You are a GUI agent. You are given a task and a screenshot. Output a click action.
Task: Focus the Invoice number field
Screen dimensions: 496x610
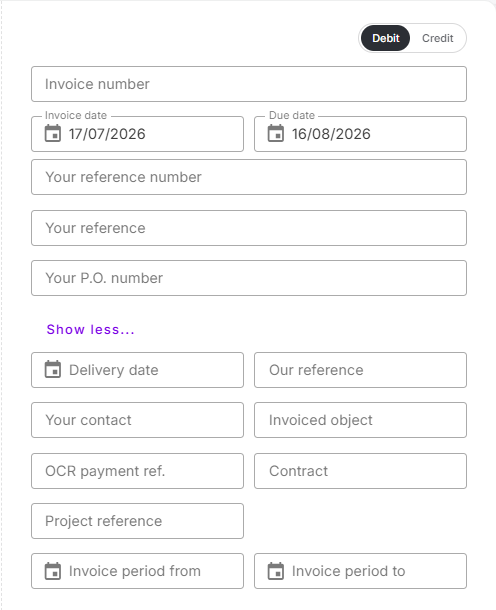click(x=249, y=84)
